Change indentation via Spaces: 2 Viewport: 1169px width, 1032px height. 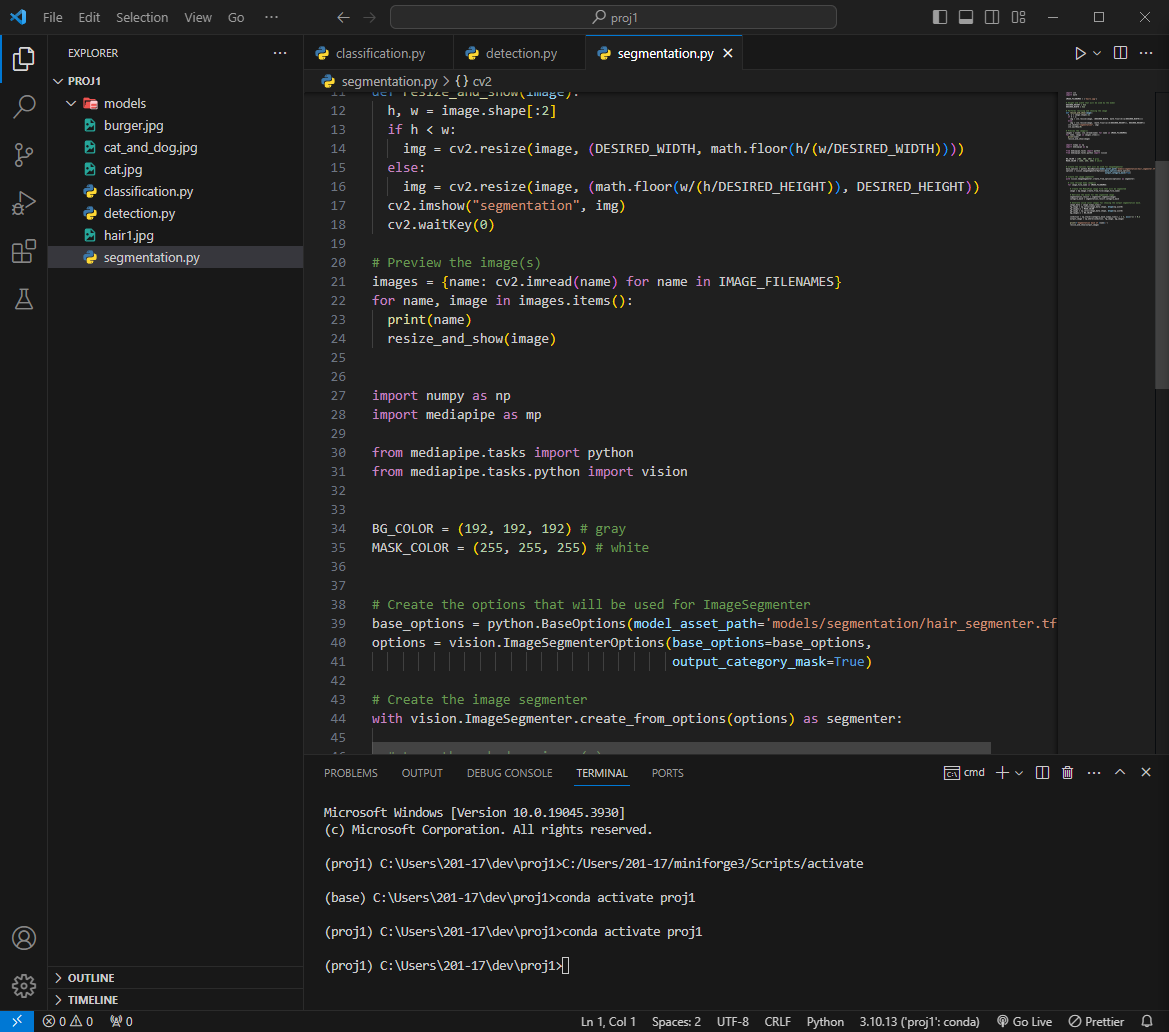(676, 1022)
